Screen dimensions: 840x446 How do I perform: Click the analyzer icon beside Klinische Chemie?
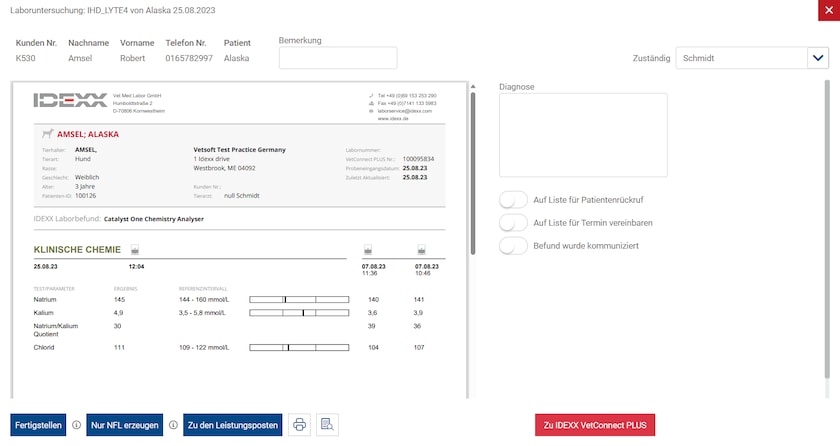(x=135, y=250)
